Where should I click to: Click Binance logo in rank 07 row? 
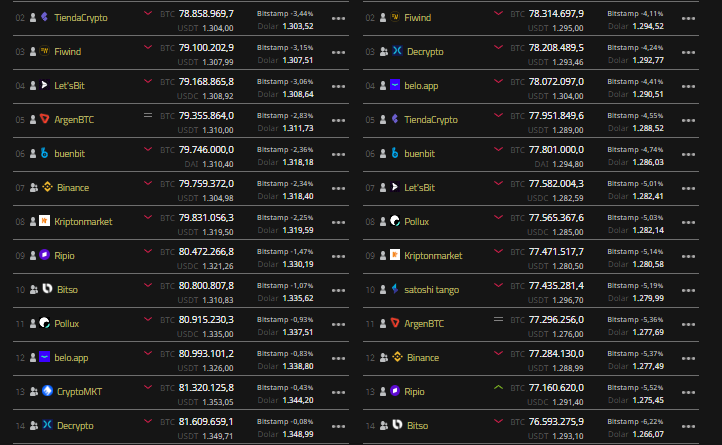(44, 187)
